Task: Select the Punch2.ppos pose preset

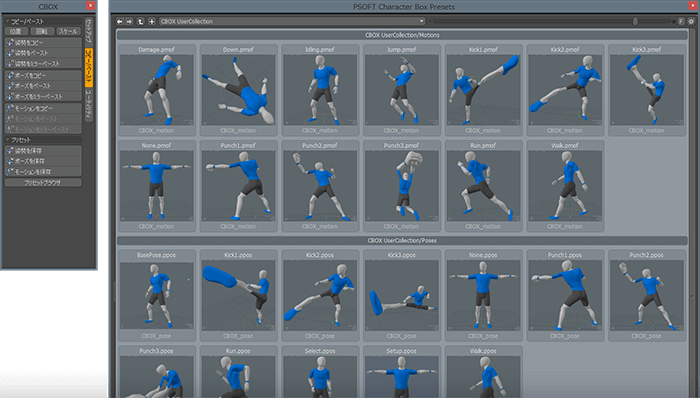Action: click(647, 295)
